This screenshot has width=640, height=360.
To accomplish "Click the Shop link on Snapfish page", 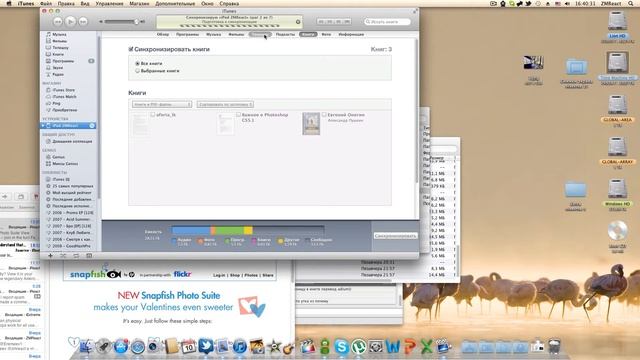I will click(235, 275).
